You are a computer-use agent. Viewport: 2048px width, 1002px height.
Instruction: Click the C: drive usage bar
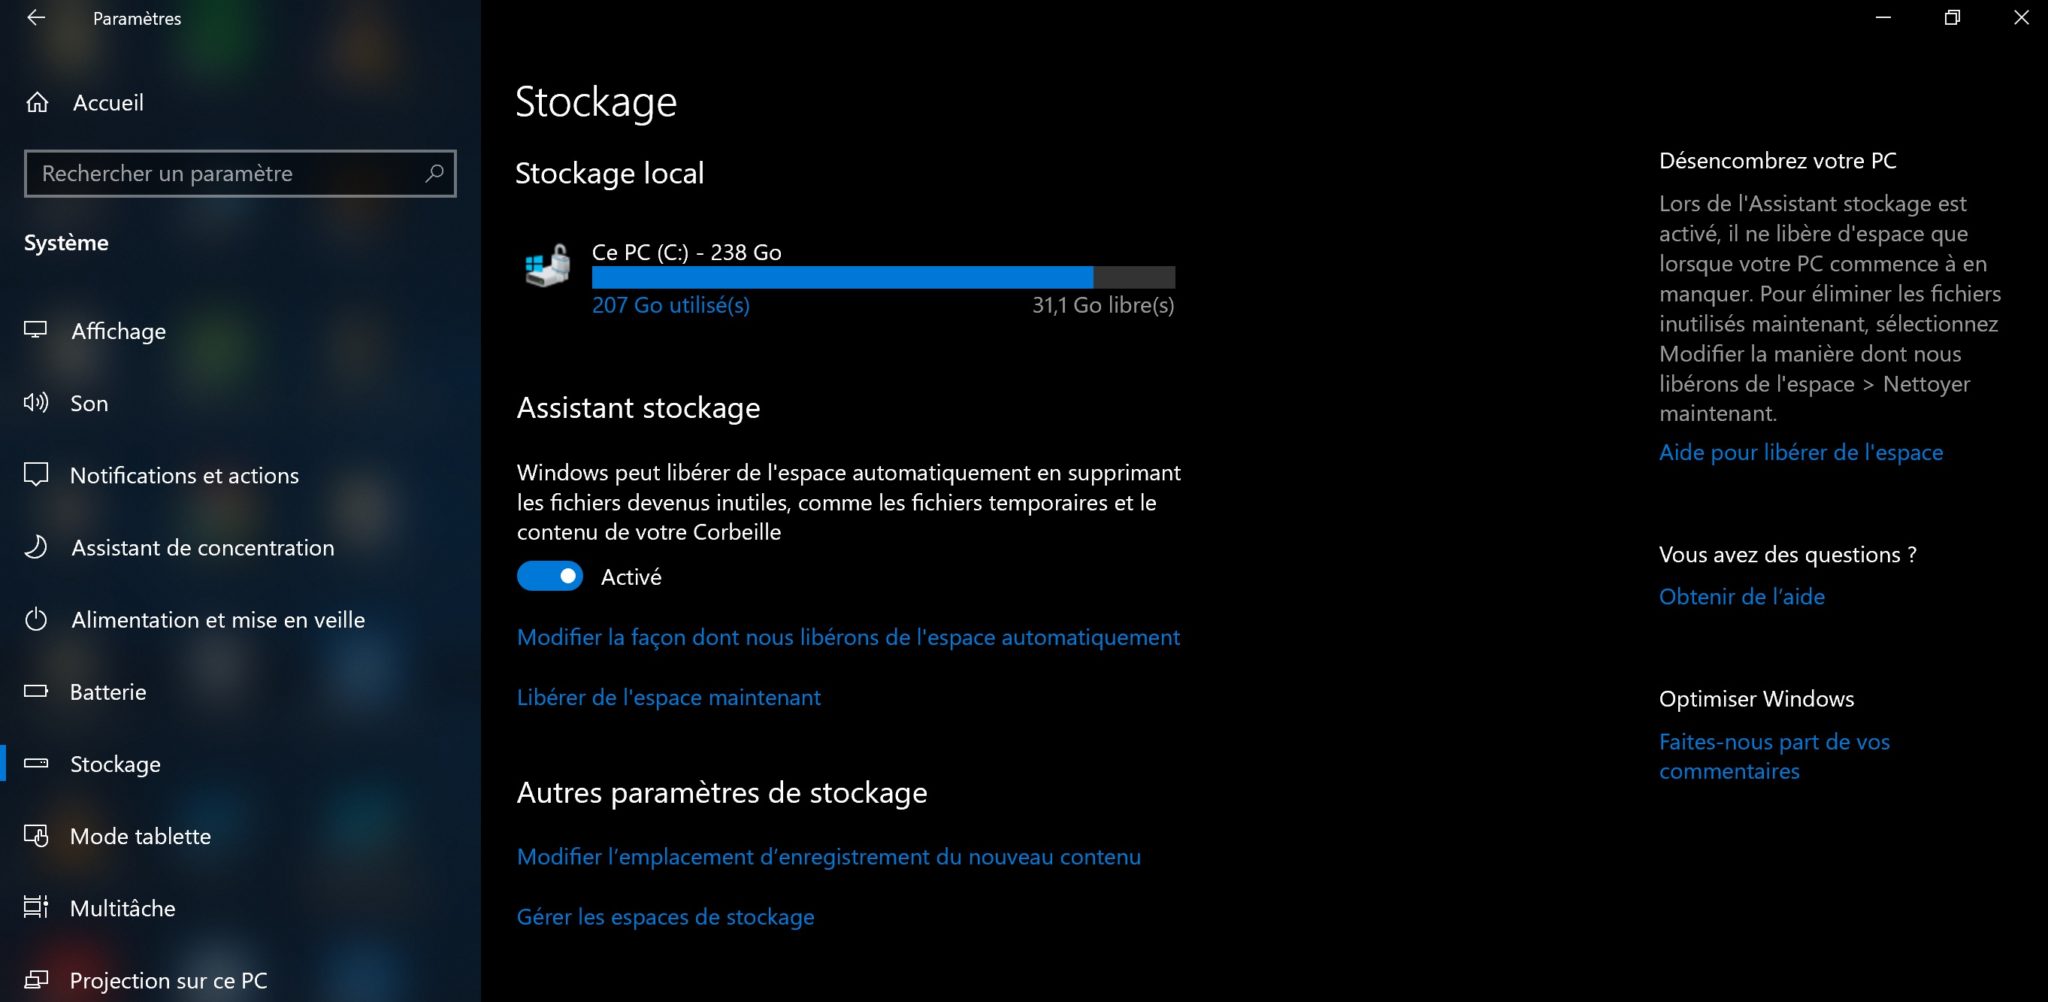tap(882, 278)
